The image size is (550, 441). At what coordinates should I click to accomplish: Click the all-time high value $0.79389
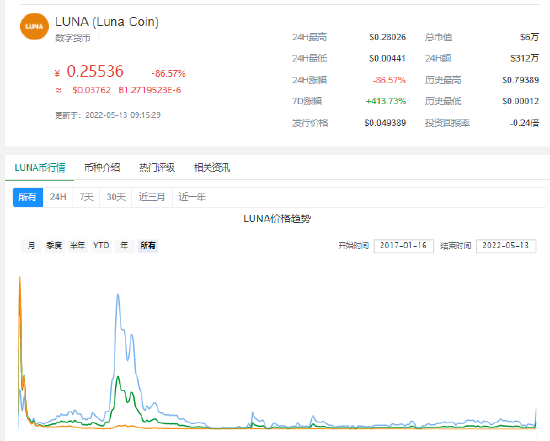tap(521, 80)
